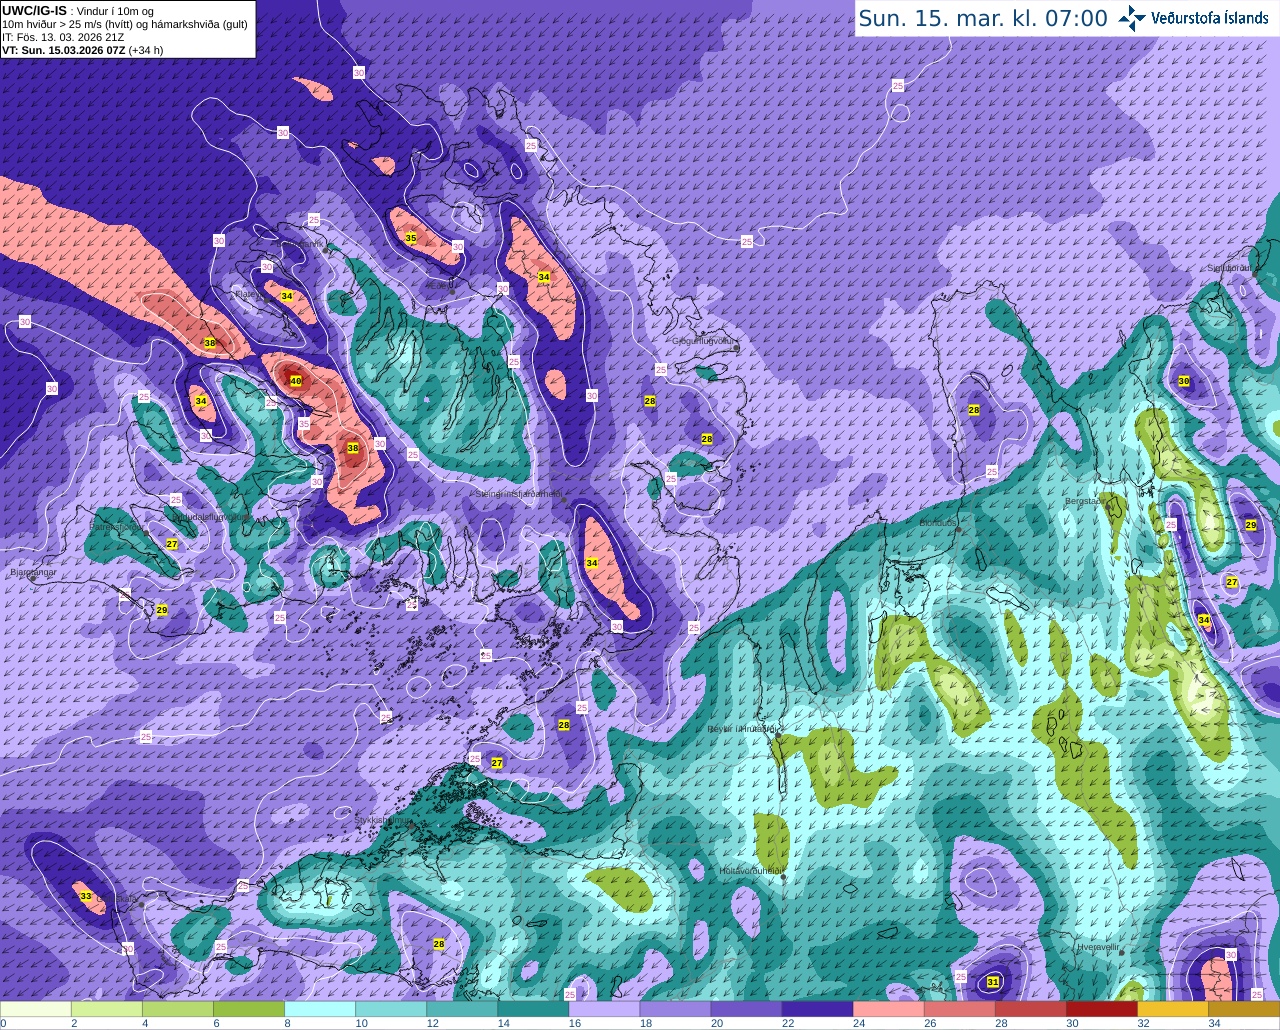
Task: Click the white 35 contour label
Action: click(x=304, y=424)
